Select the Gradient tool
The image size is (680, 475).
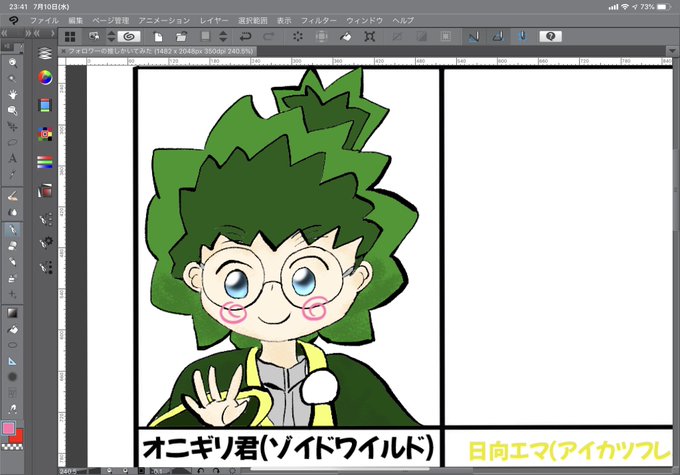coord(13,313)
